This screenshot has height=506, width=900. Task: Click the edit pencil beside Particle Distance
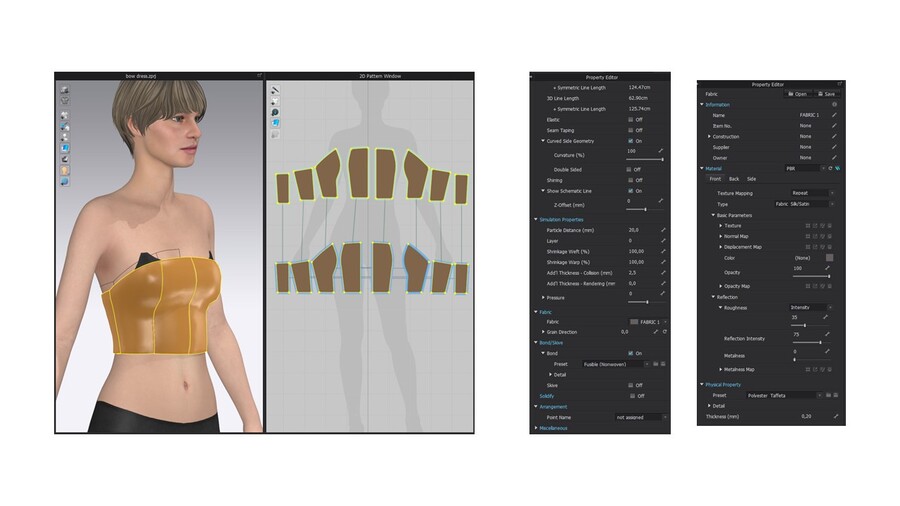coord(663,230)
